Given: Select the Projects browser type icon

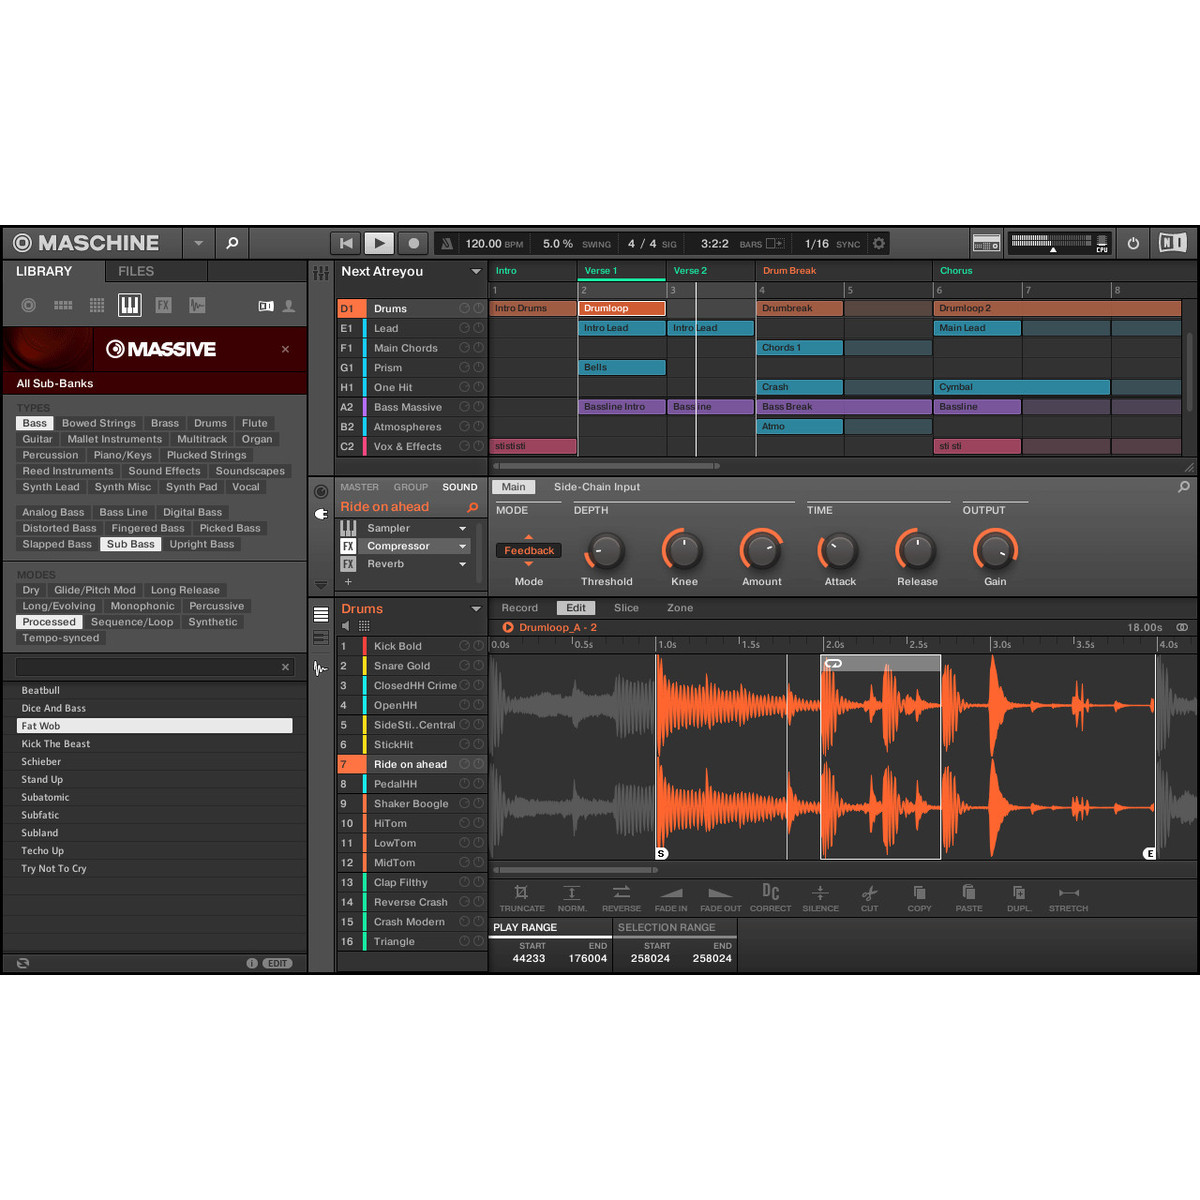Looking at the screenshot, I should coord(29,305).
